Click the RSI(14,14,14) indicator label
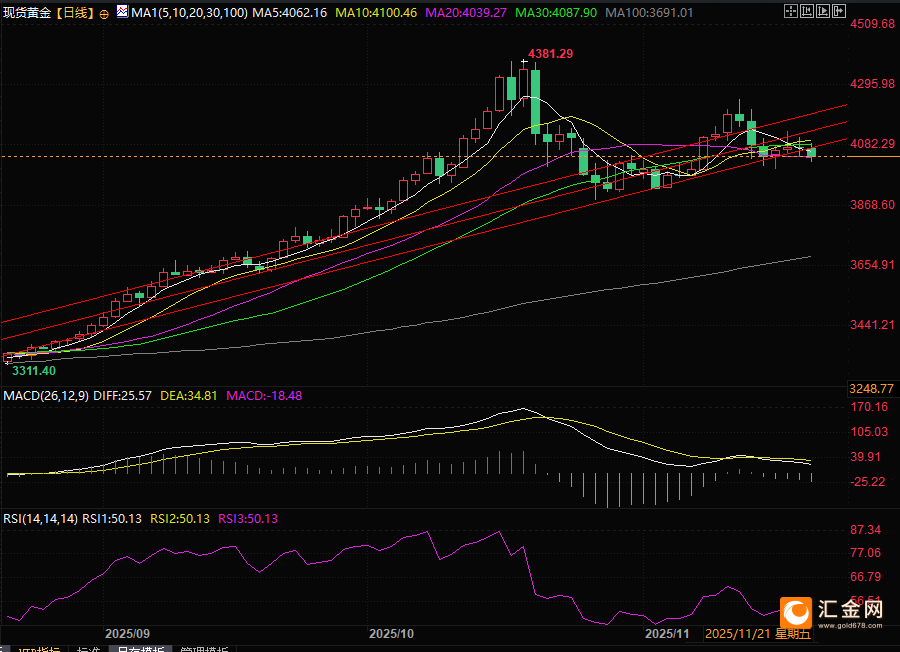This screenshot has height=652, width=900. click(40, 519)
